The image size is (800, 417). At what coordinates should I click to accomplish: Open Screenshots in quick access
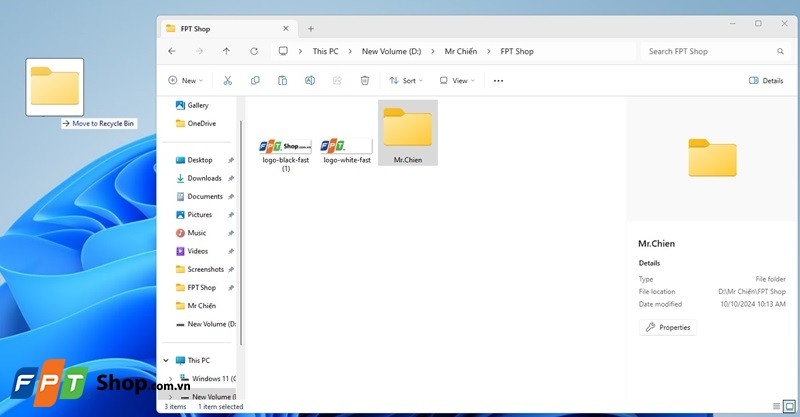(199, 269)
